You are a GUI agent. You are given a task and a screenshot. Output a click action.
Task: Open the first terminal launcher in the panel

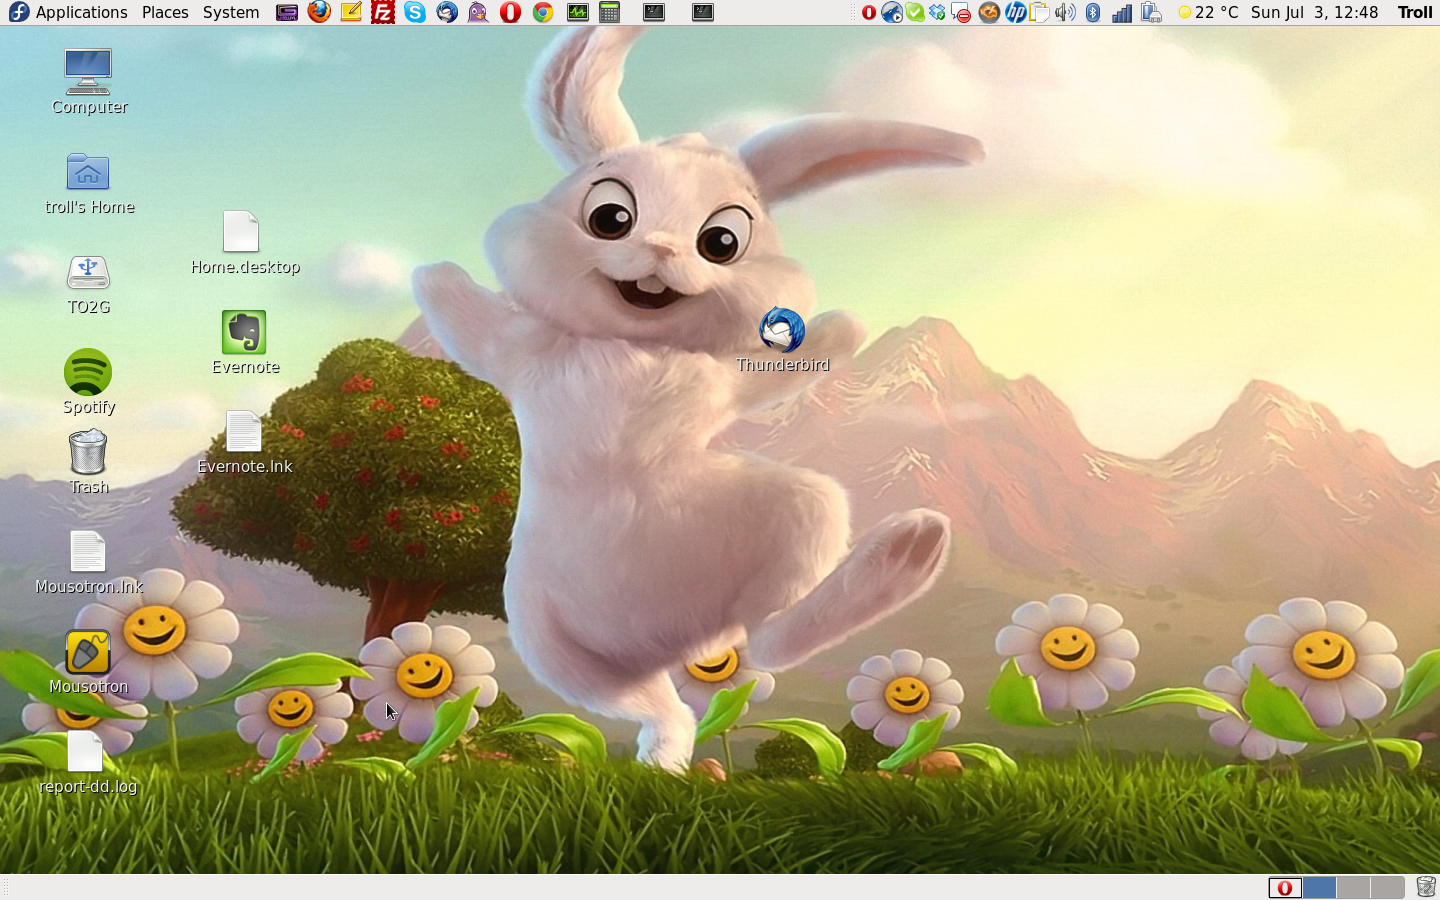pyautogui.click(x=654, y=12)
